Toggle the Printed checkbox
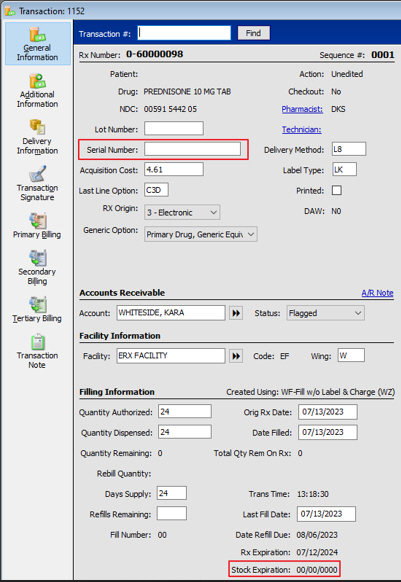Image resolution: width=401 pixels, height=582 pixels. (x=337, y=190)
